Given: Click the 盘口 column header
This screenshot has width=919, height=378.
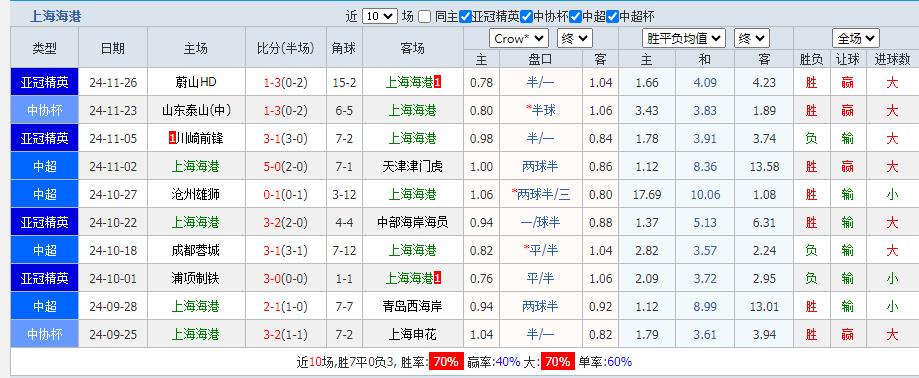Looking at the screenshot, I should [x=540, y=59].
